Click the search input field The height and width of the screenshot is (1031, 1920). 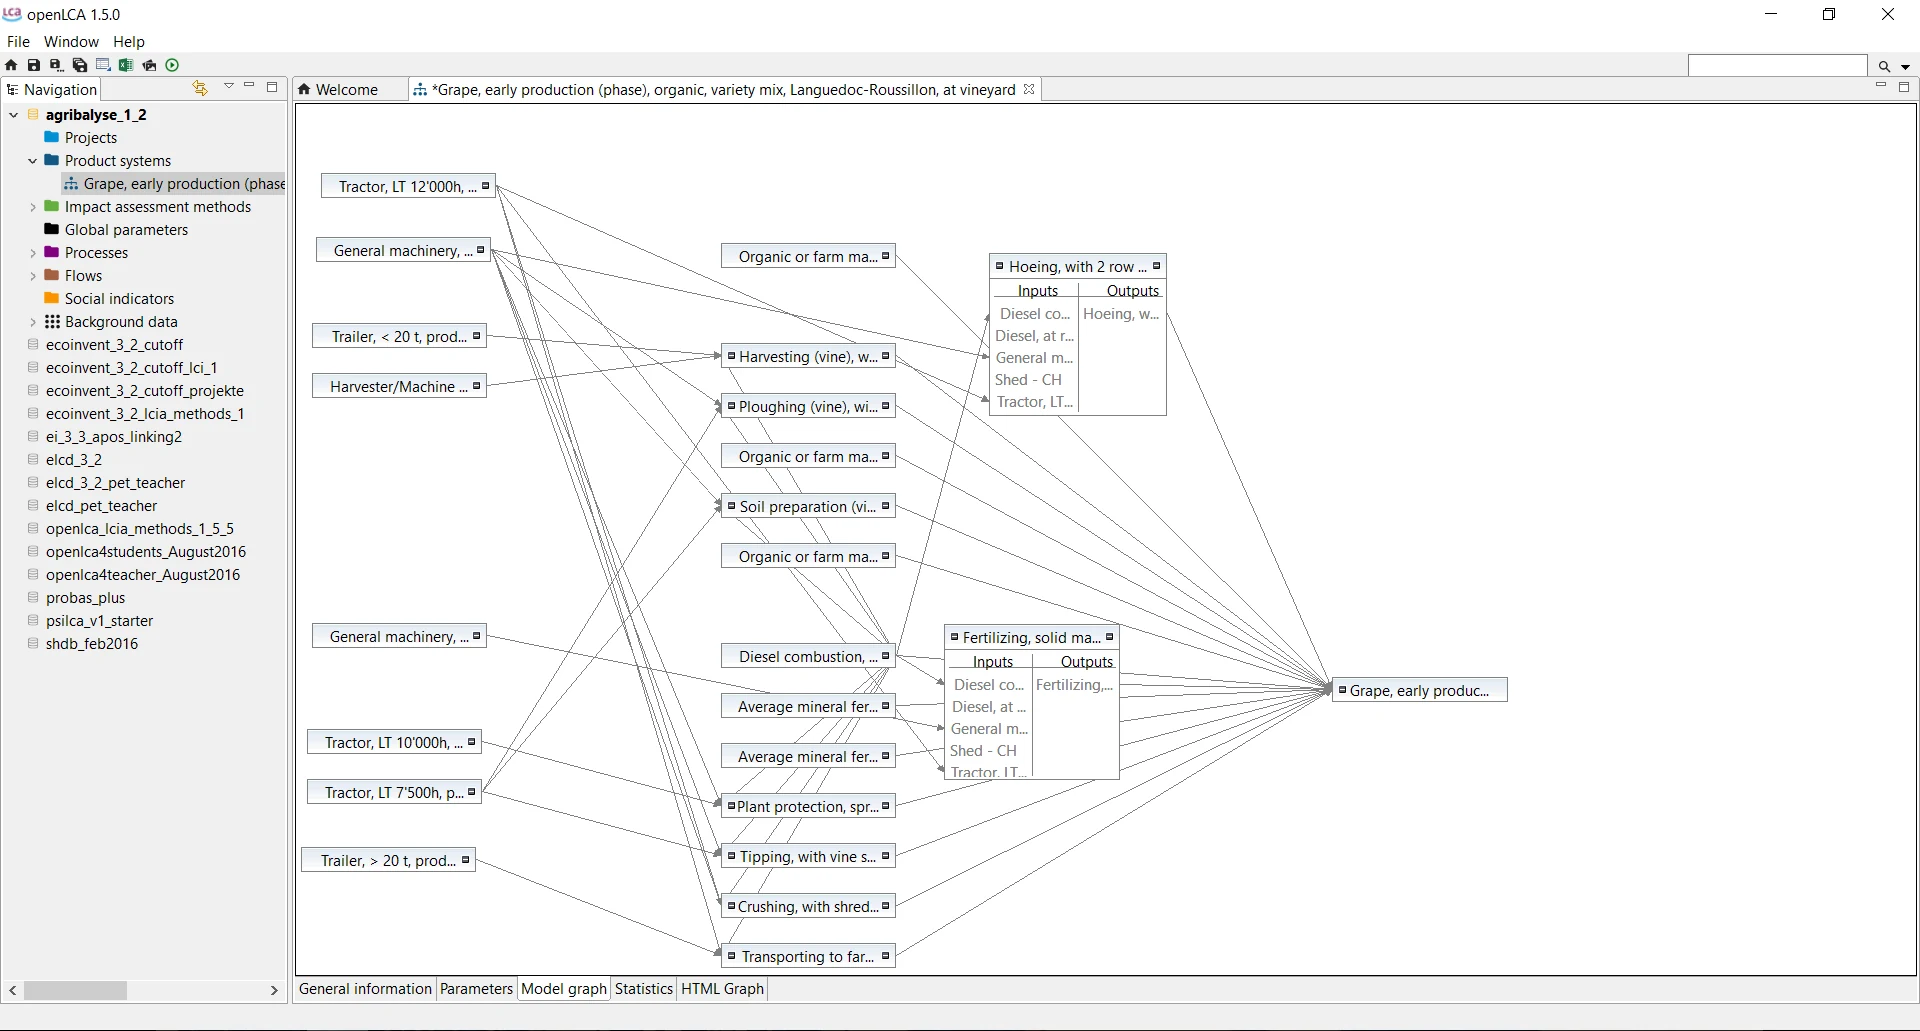click(1777, 66)
